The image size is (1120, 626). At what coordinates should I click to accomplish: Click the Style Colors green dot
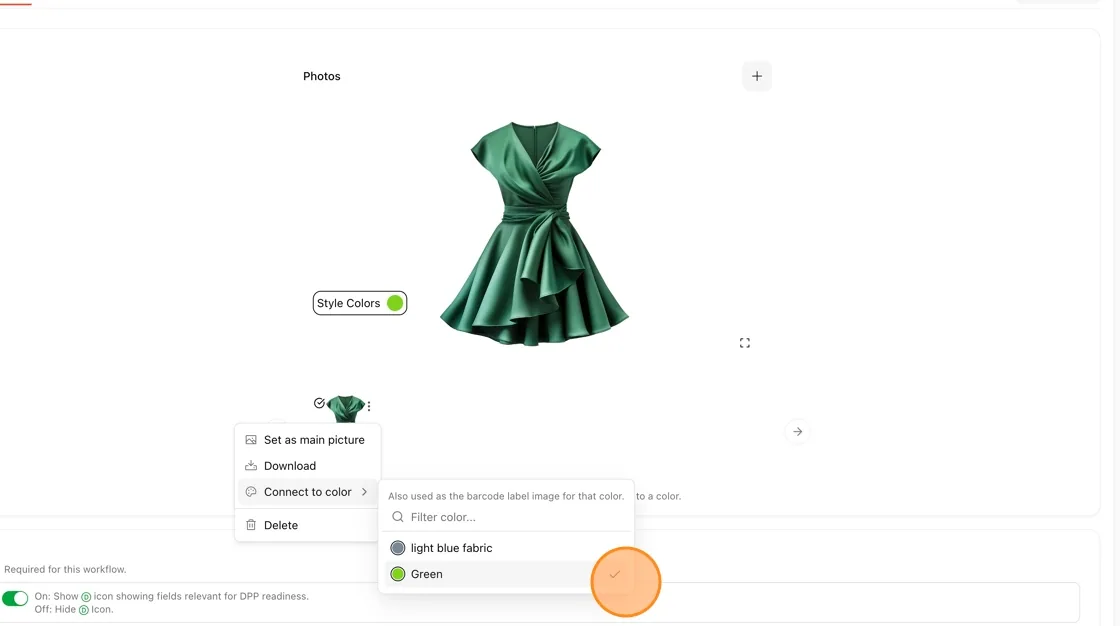pyautogui.click(x=395, y=303)
